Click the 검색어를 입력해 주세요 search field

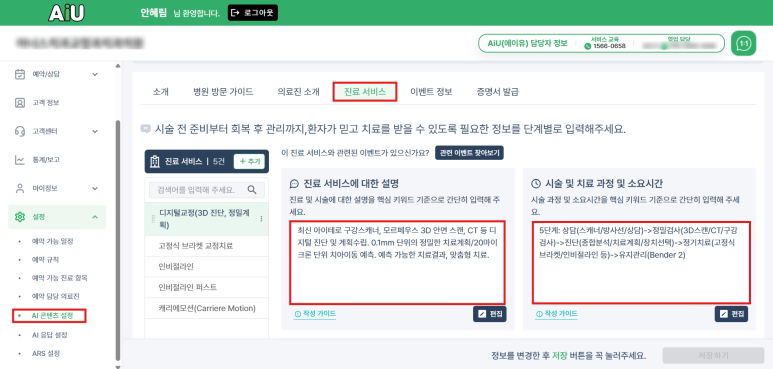tap(207, 190)
